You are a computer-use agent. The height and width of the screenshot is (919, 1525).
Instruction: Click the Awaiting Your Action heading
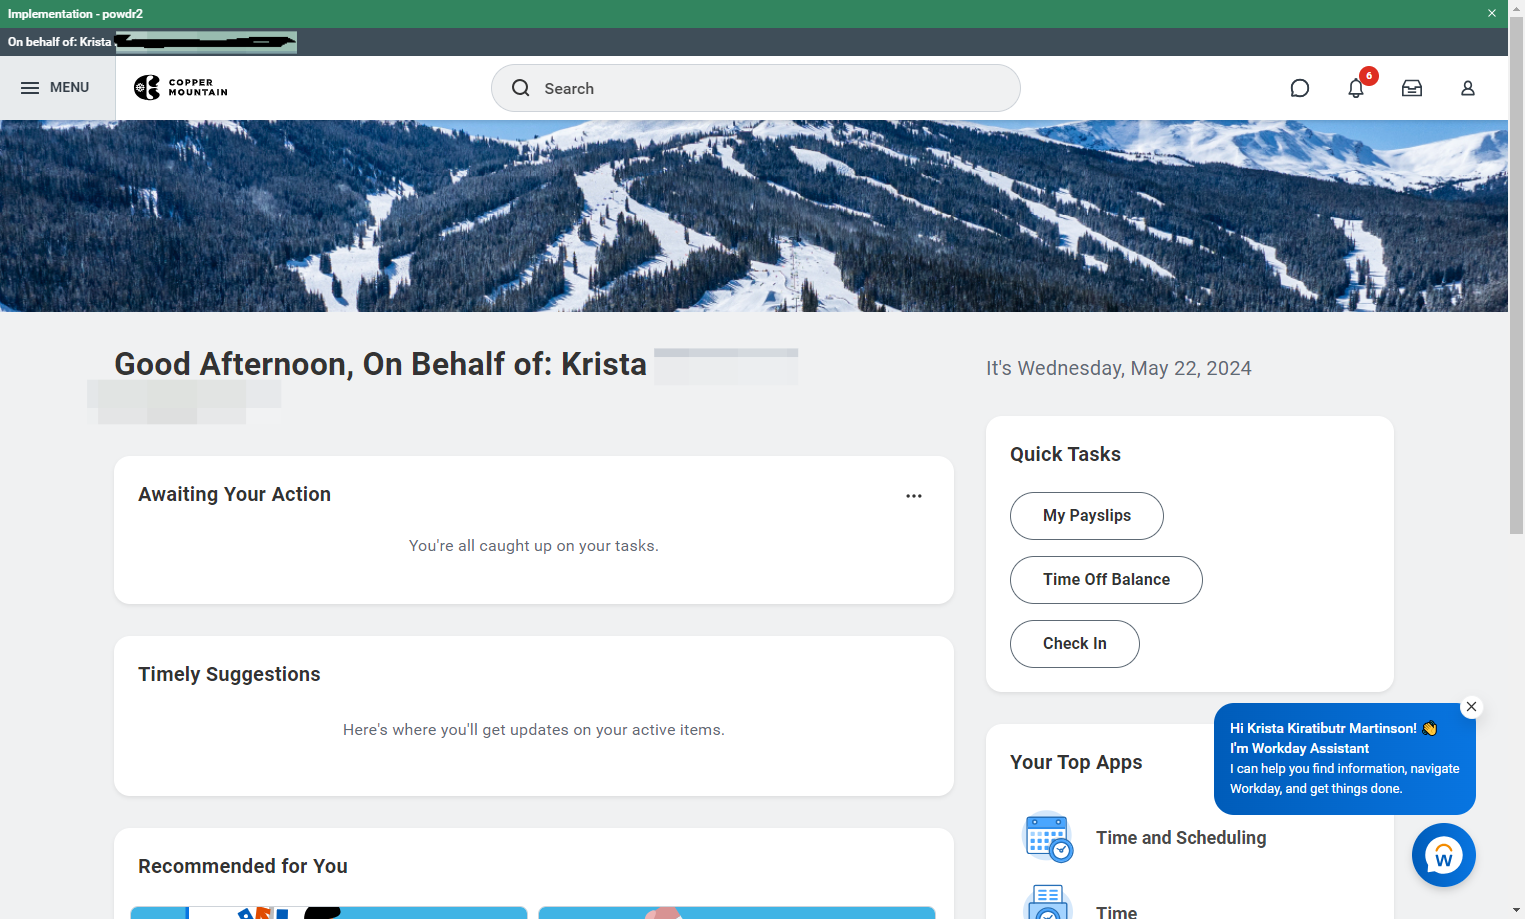[234, 494]
